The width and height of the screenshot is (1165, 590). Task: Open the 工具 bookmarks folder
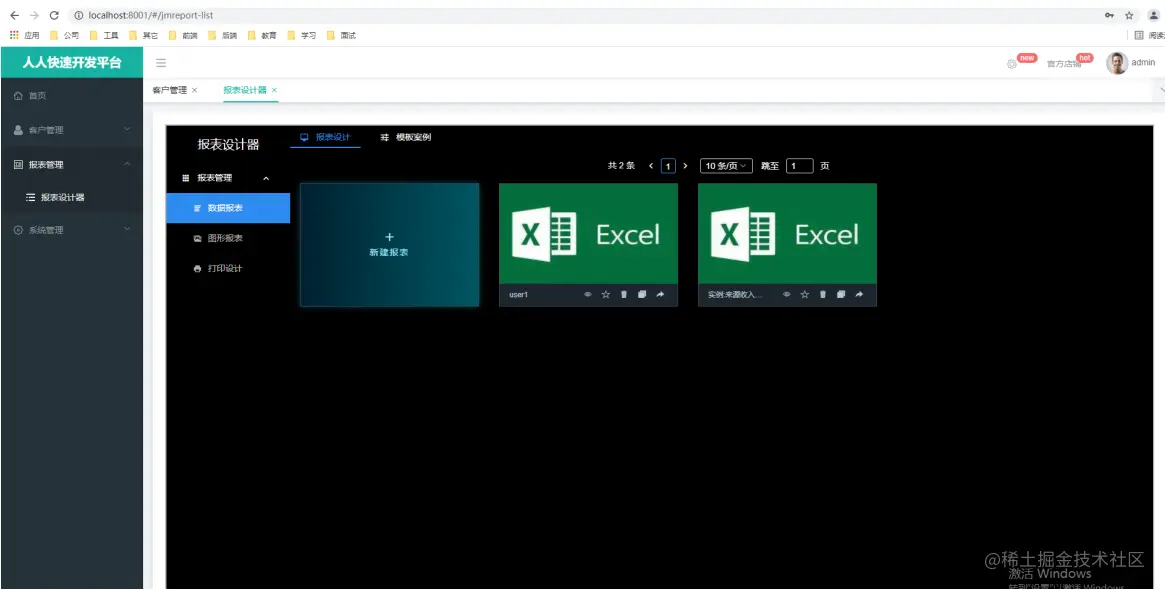click(104, 35)
